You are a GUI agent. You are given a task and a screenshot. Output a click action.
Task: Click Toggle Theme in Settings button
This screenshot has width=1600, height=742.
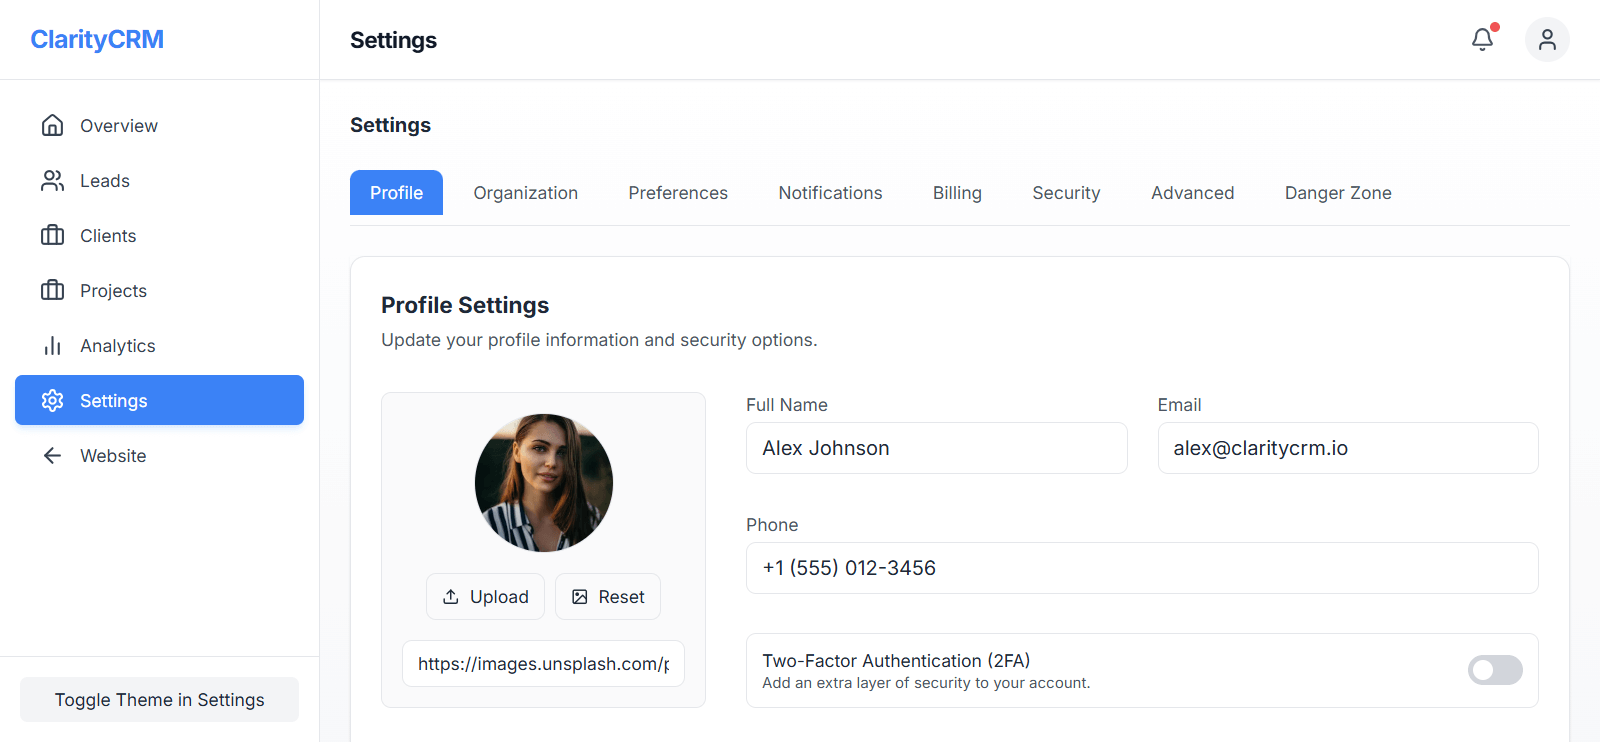160,700
